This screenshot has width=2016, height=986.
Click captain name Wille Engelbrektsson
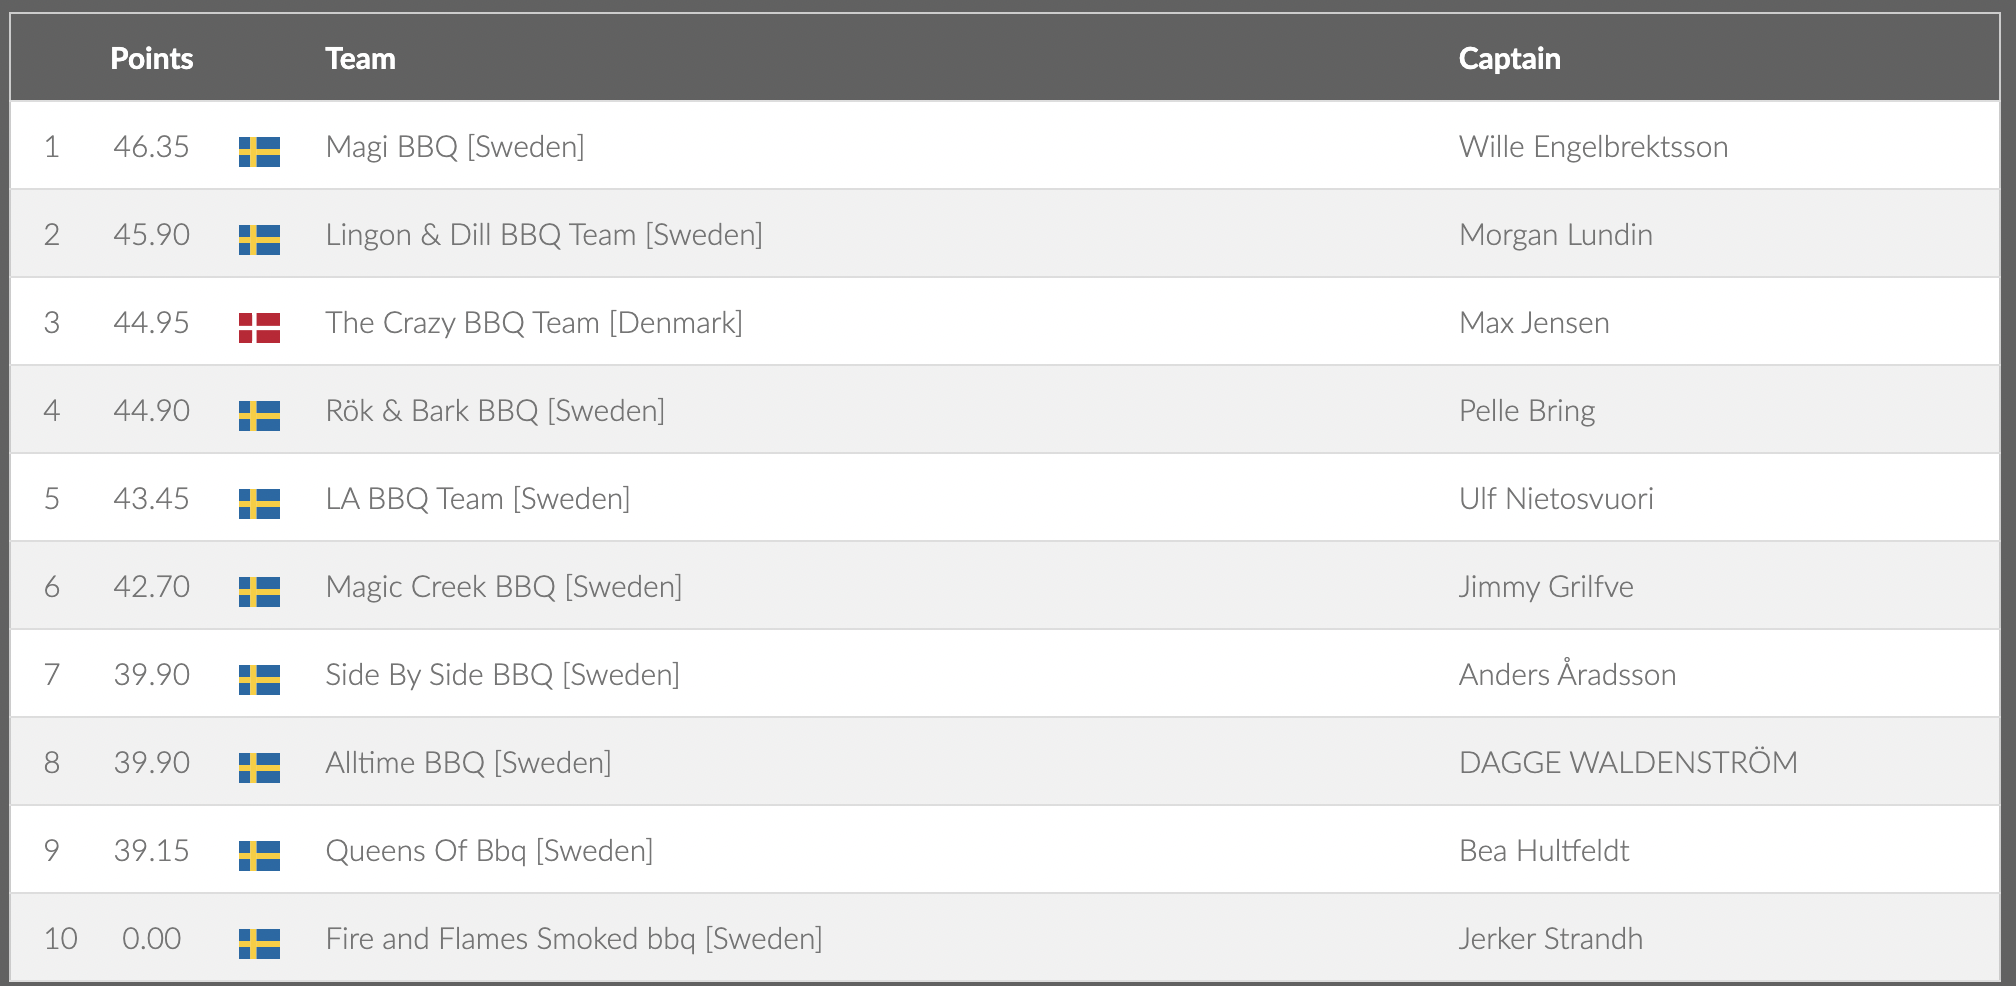pyautogui.click(x=1593, y=147)
